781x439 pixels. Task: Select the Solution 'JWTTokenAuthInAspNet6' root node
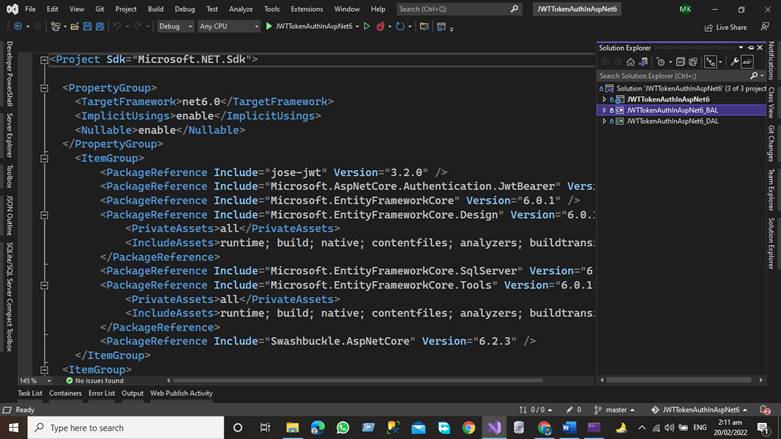pos(685,88)
